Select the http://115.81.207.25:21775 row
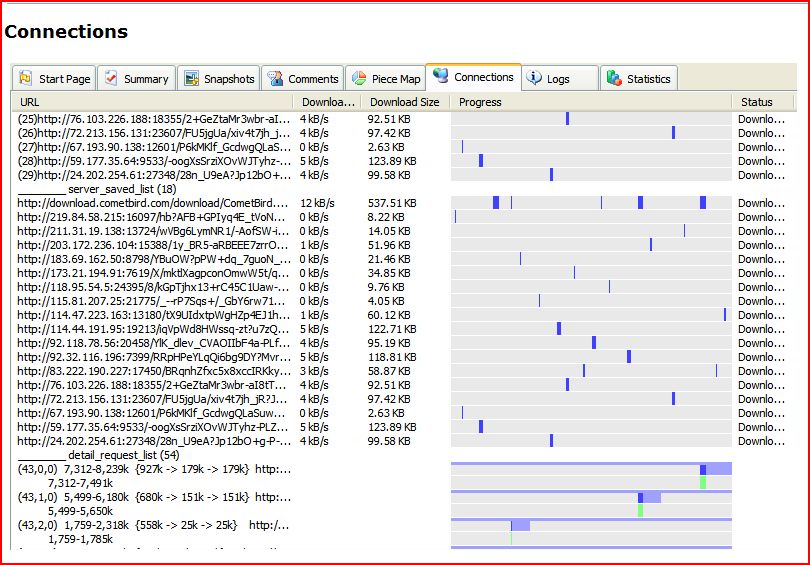810x565 pixels. click(x=403, y=301)
